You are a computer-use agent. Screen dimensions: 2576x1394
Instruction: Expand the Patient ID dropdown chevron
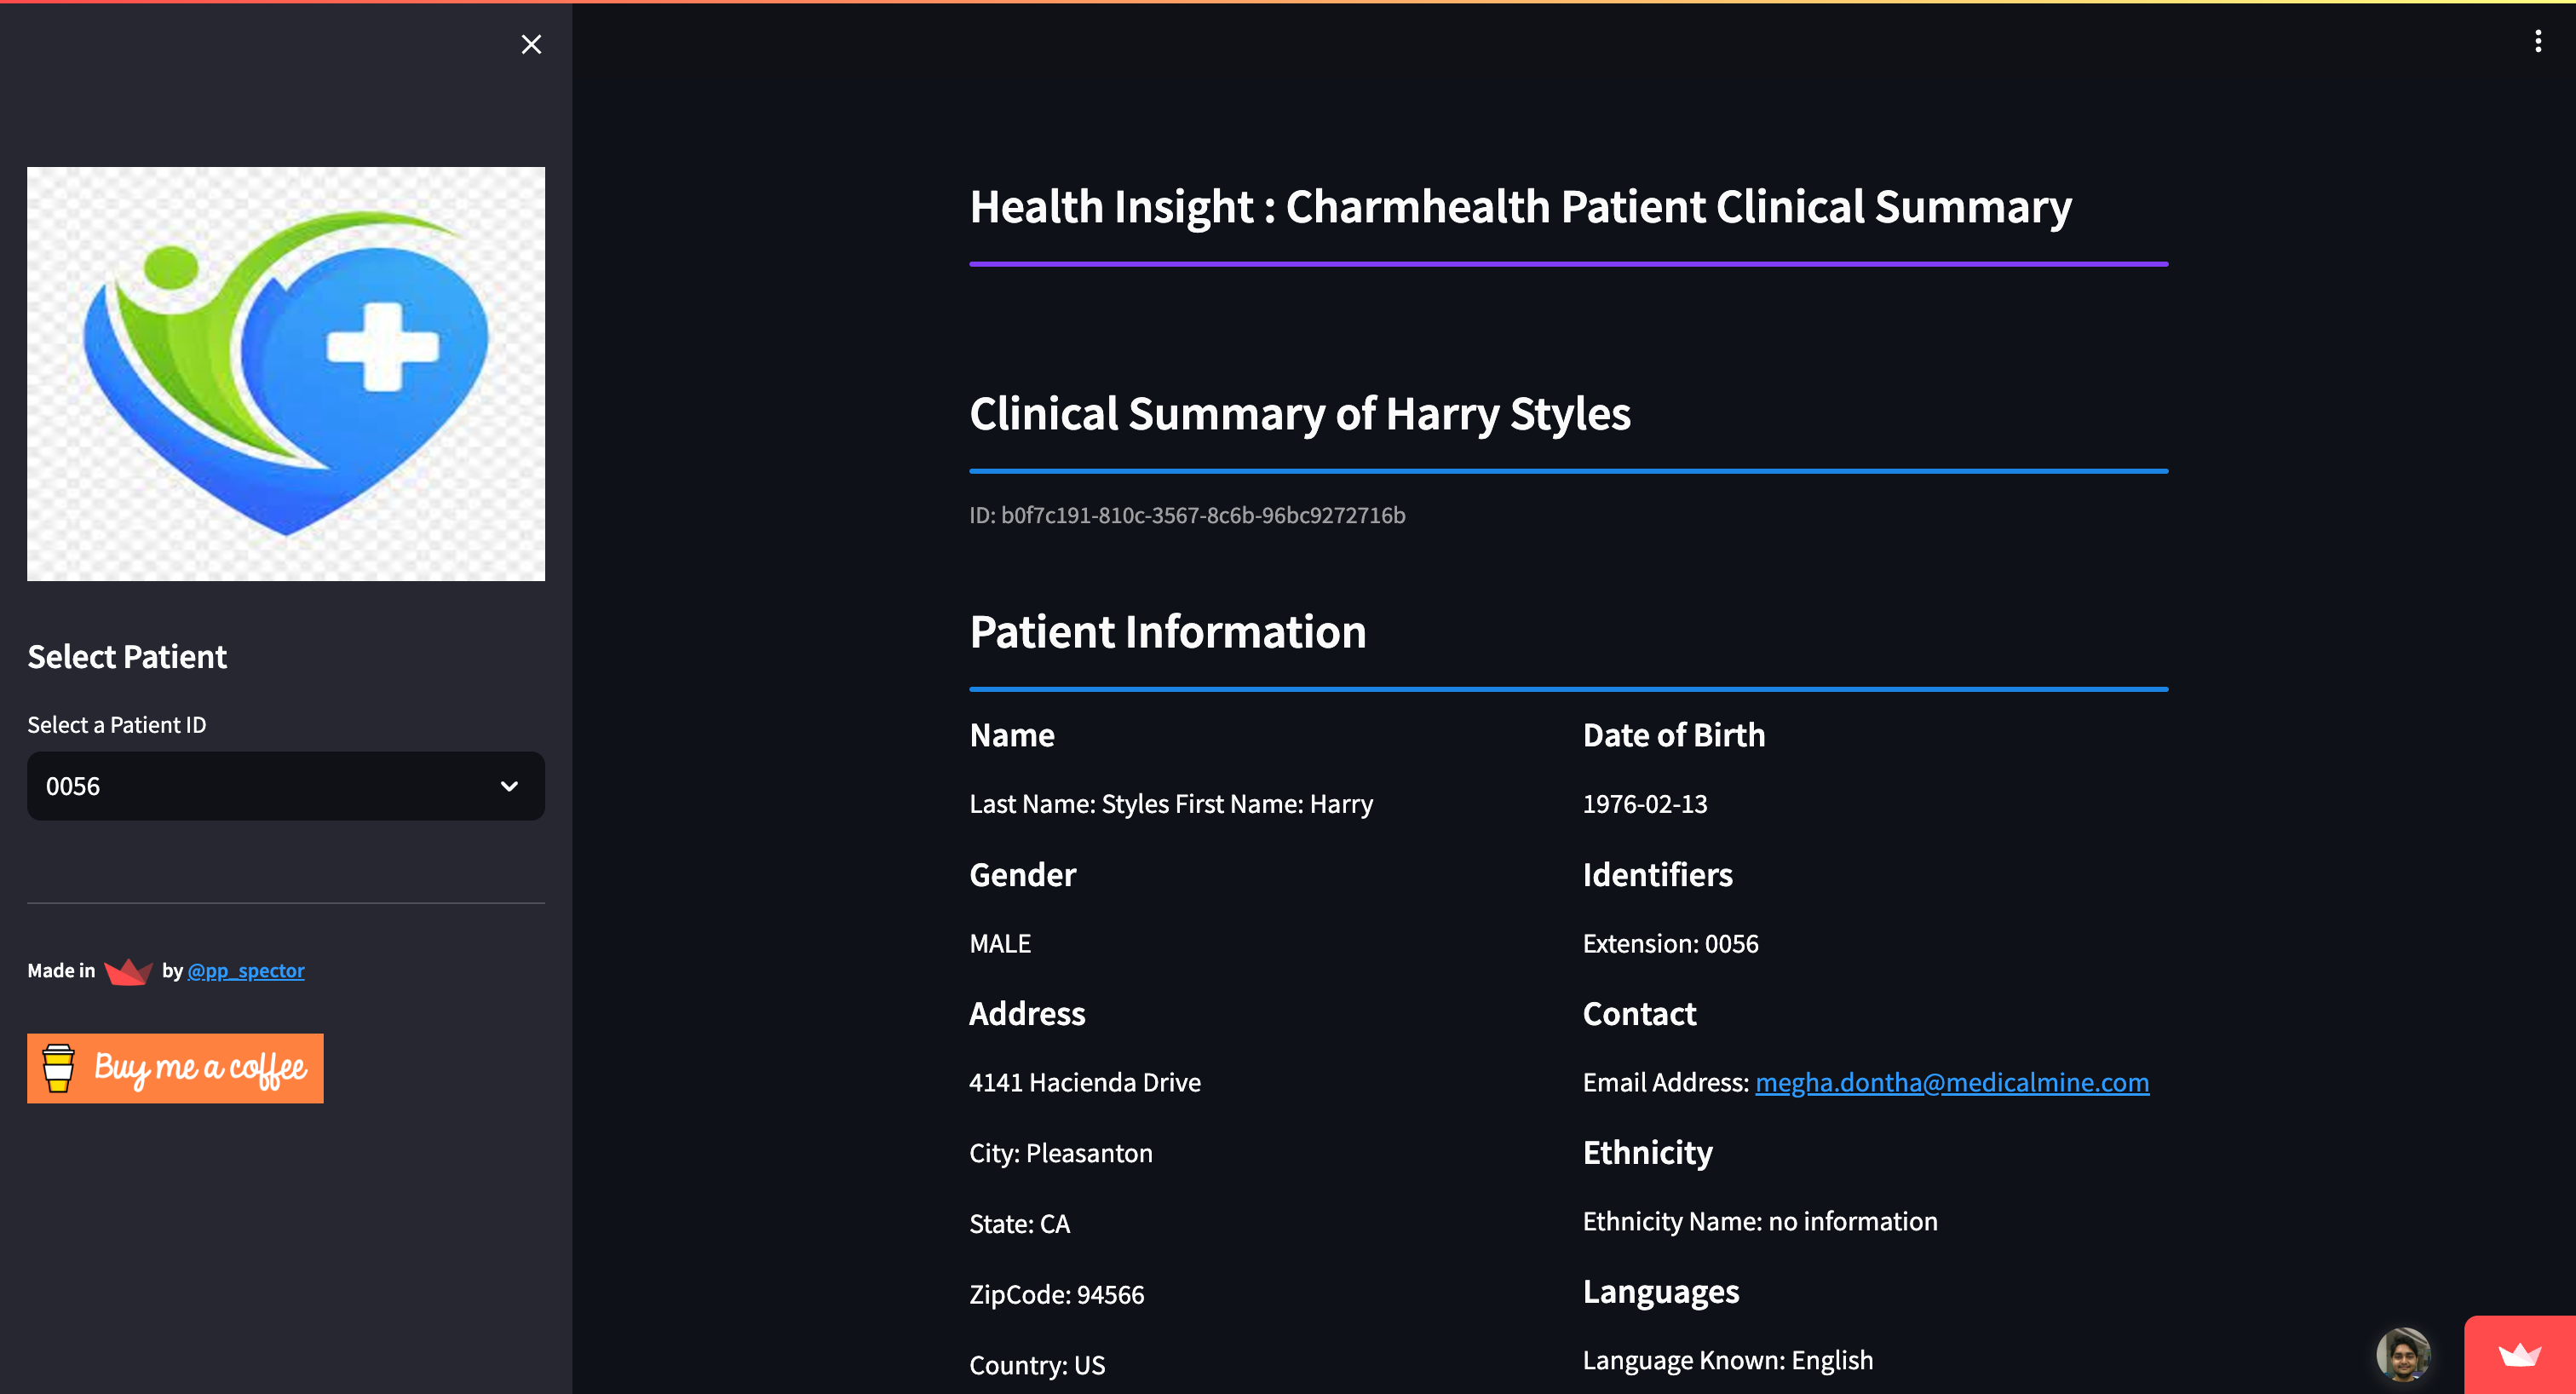point(509,786)
